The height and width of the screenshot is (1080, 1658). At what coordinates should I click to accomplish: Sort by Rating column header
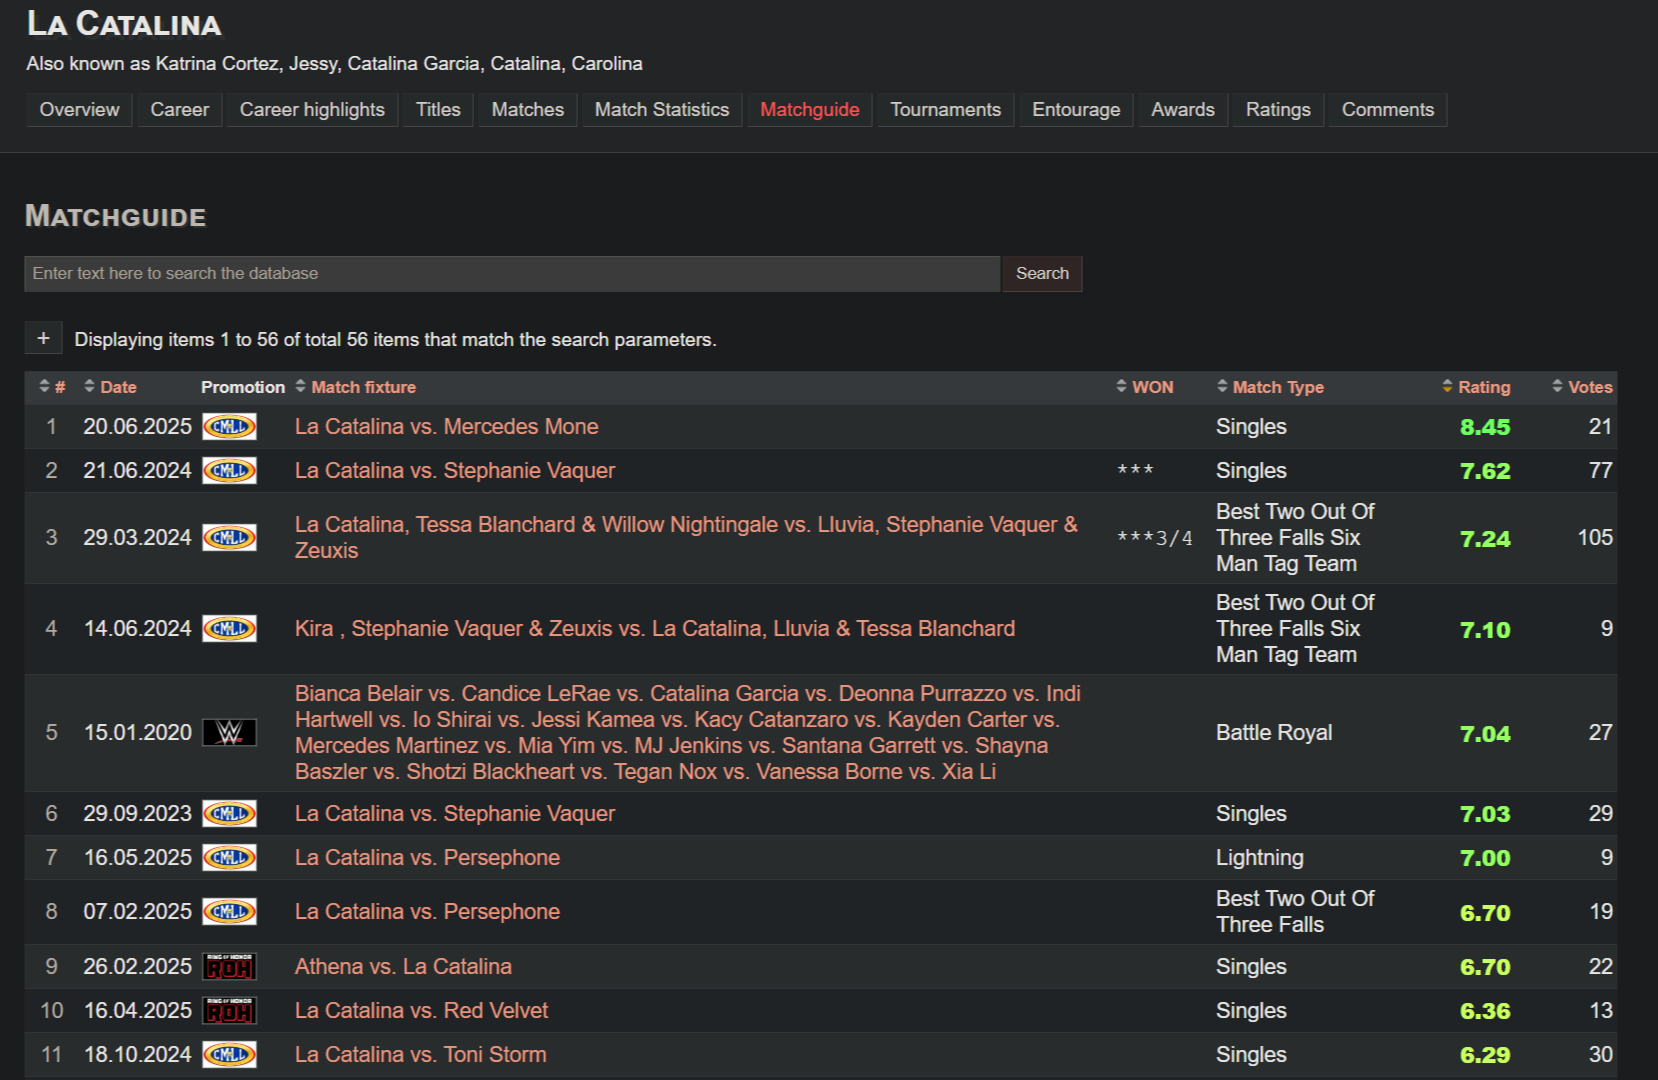coord(1476,387)
